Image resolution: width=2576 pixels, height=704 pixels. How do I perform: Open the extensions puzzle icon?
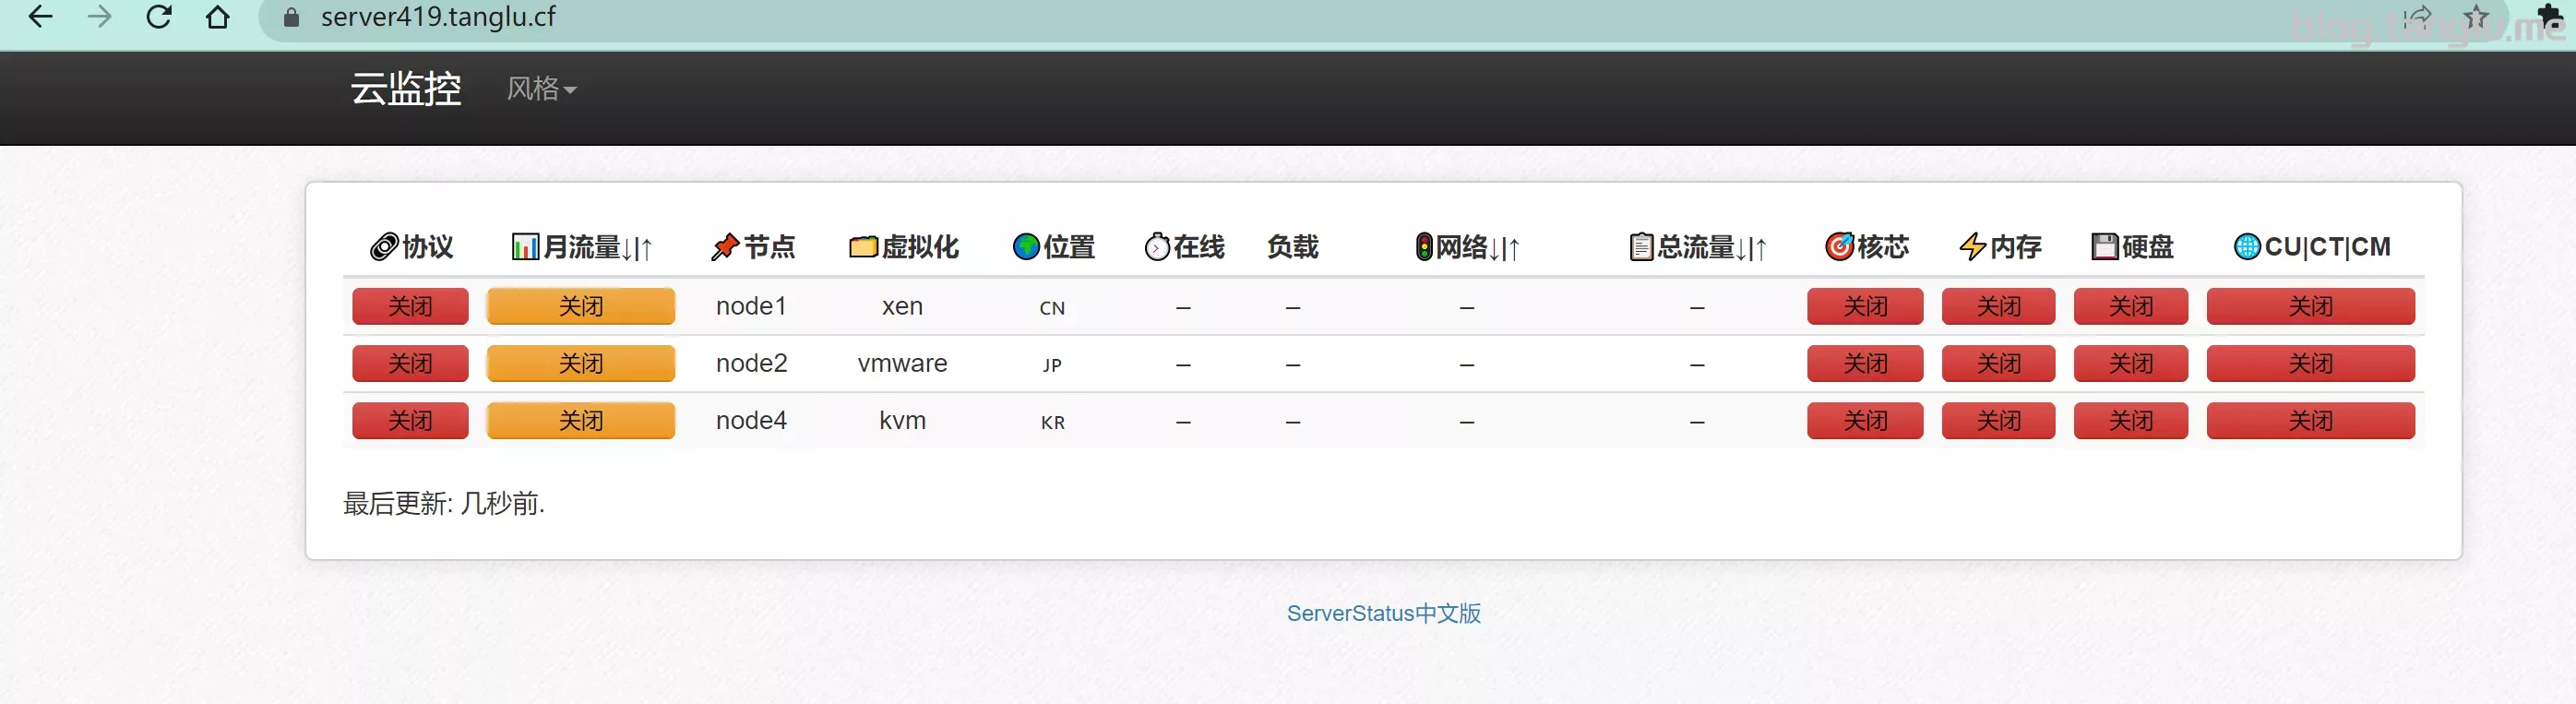coord(2550,17)
